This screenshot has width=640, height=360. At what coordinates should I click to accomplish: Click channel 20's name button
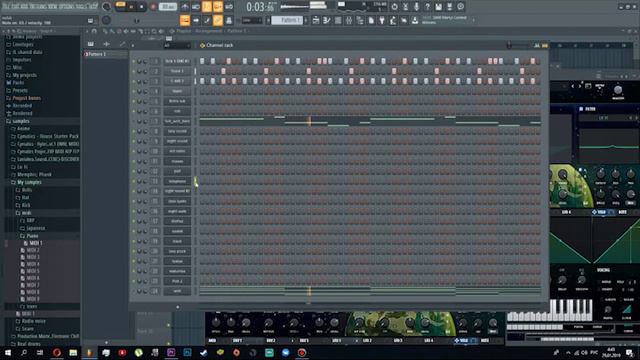(x=177, y=251)
